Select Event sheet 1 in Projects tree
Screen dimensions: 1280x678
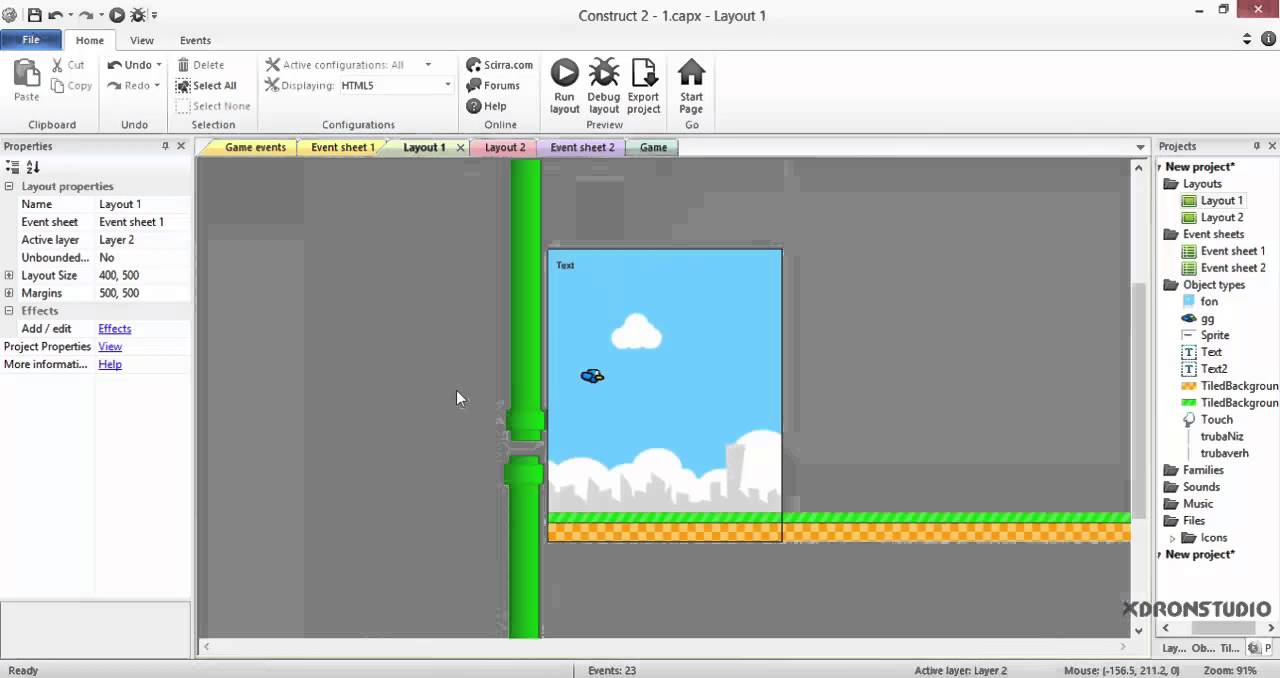pyautogui.click(x=1223, y=251)
